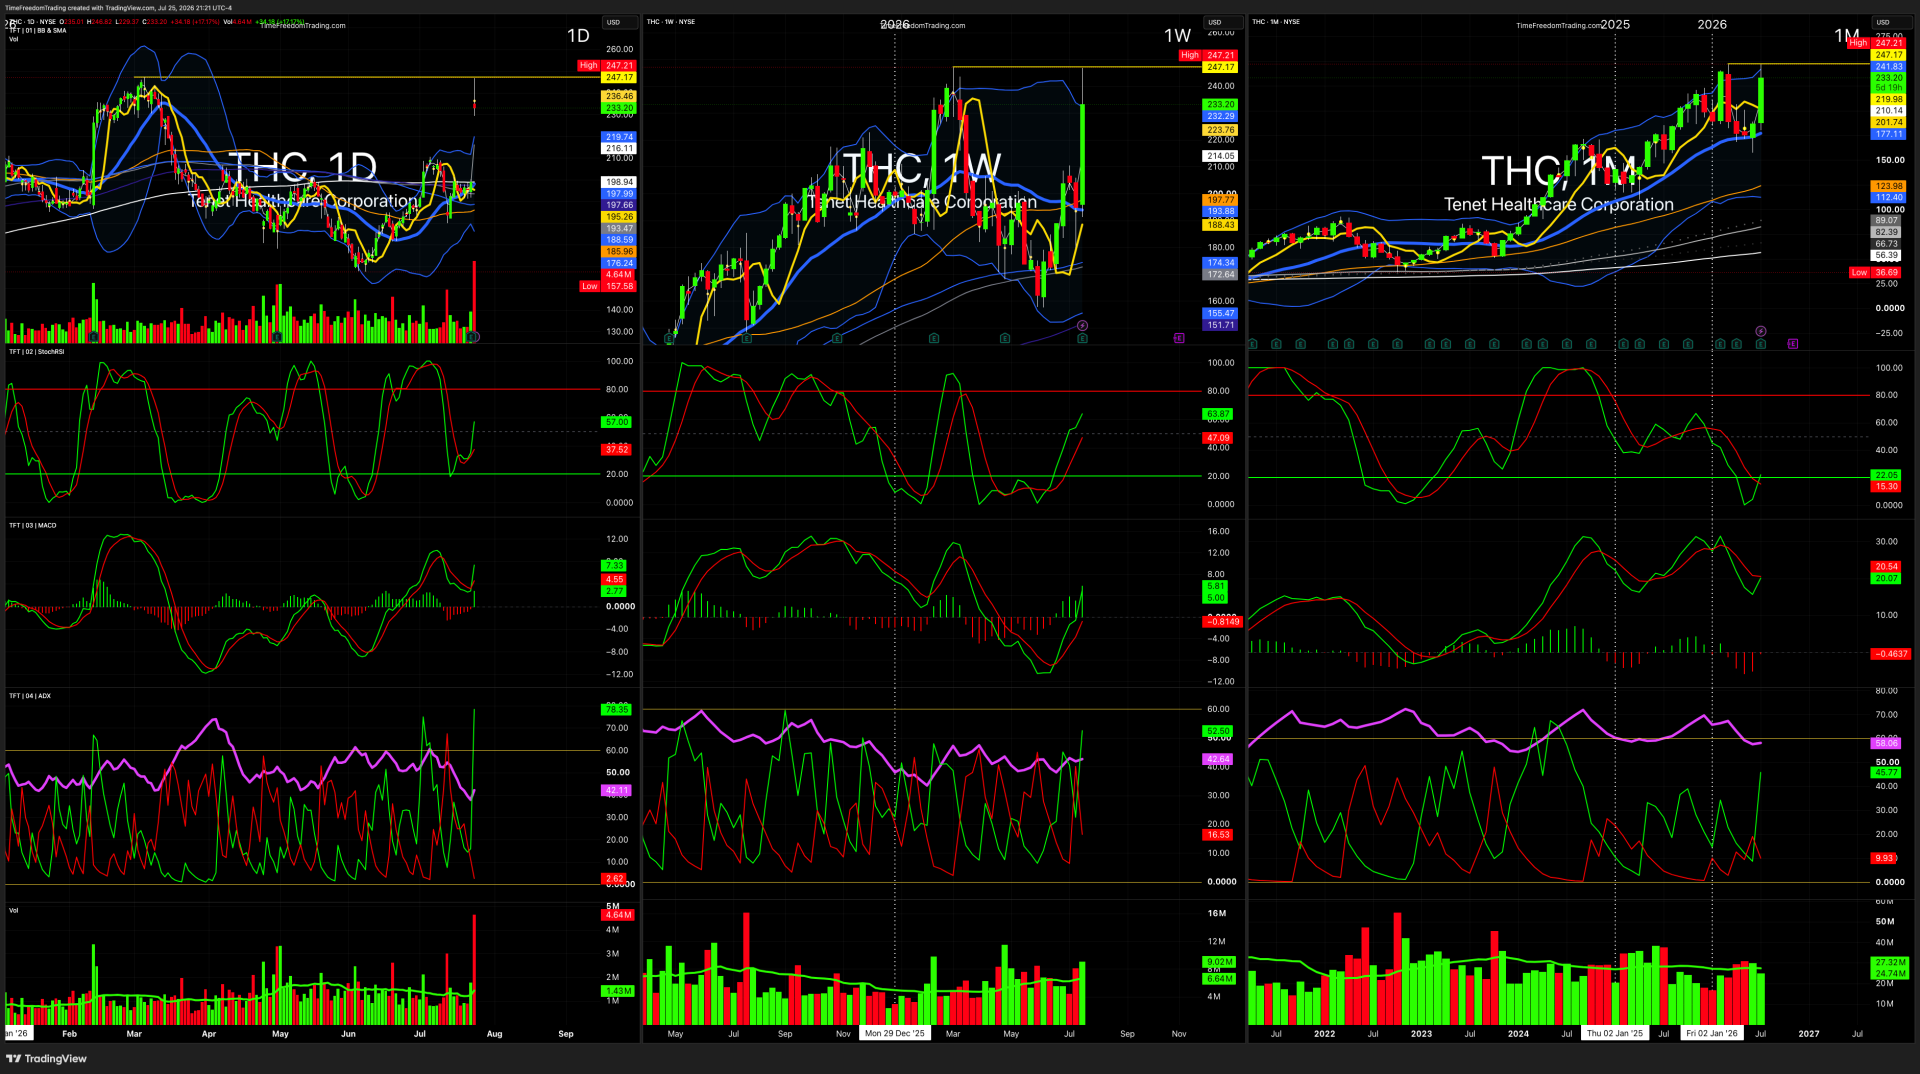Click the 'Thu 02 Jan '25' date label
This screenshot has width=1920, height=1074.
(1615, 1033)
